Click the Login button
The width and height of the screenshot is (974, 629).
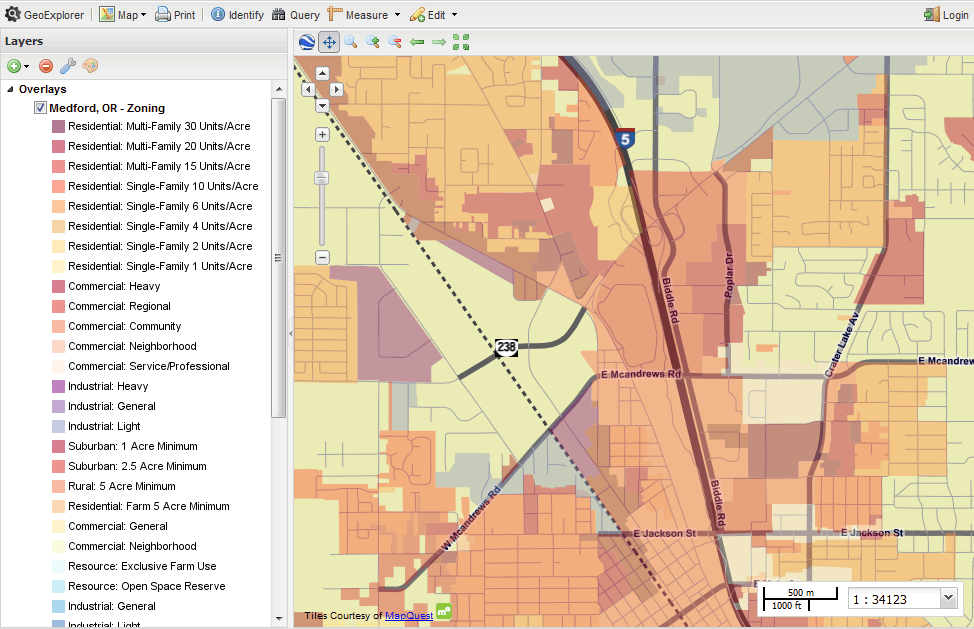(x=945, y=15)
